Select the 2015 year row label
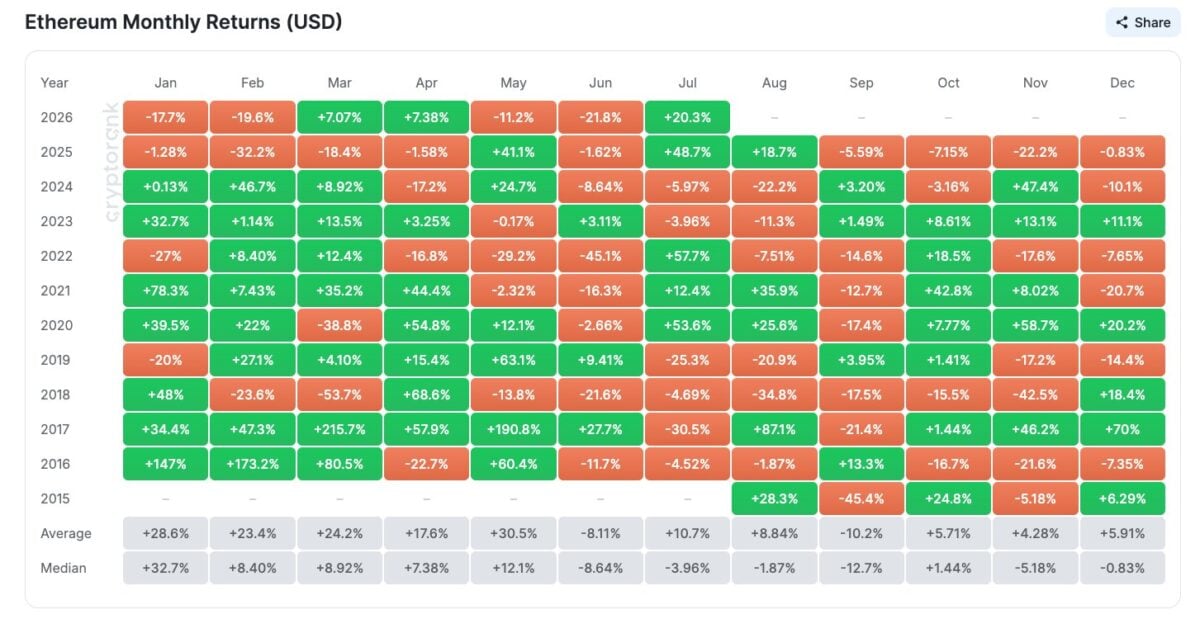This screenshot has width=1200, height=619. [56, 499]
